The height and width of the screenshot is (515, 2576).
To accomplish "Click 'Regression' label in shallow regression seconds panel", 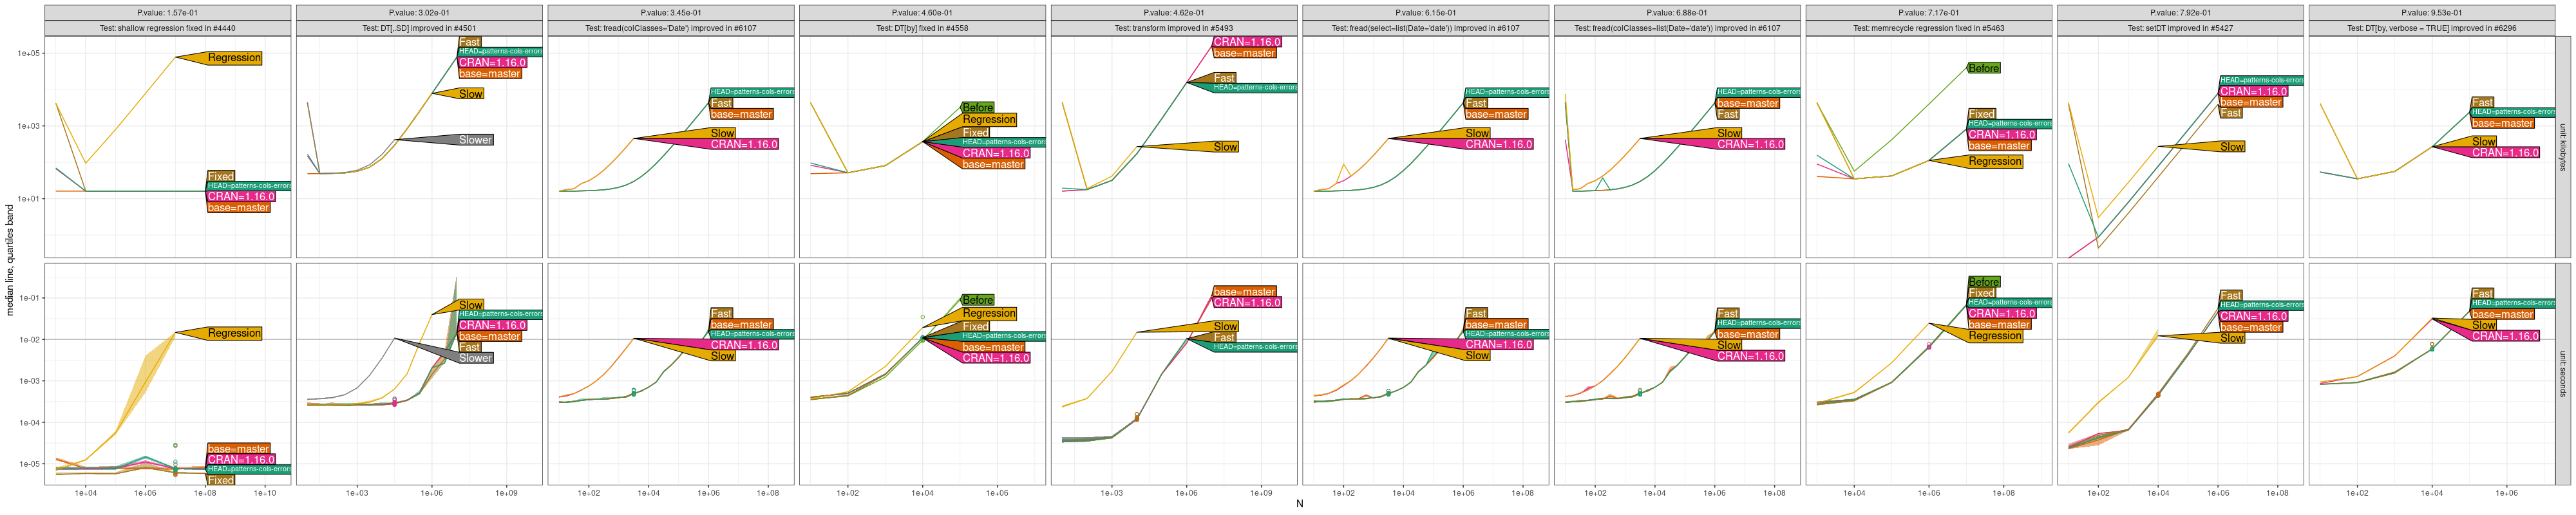I will tap(235, 333).
